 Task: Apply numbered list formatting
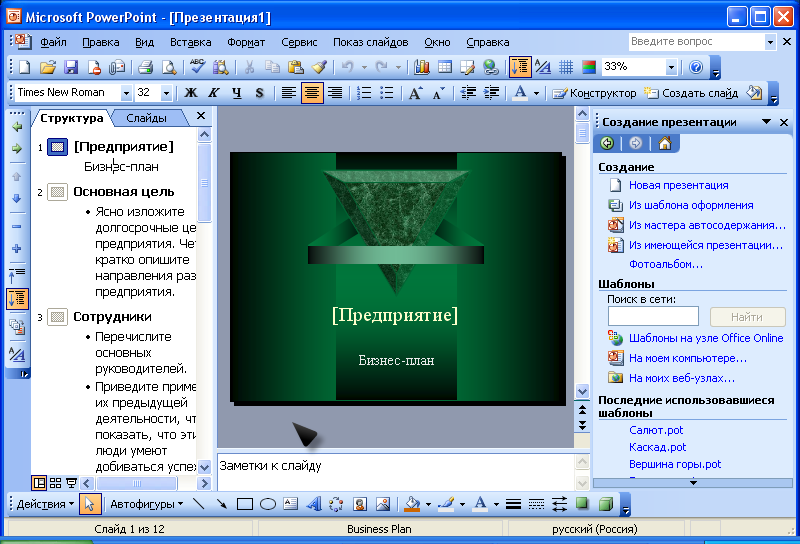[x=364, y=93]
